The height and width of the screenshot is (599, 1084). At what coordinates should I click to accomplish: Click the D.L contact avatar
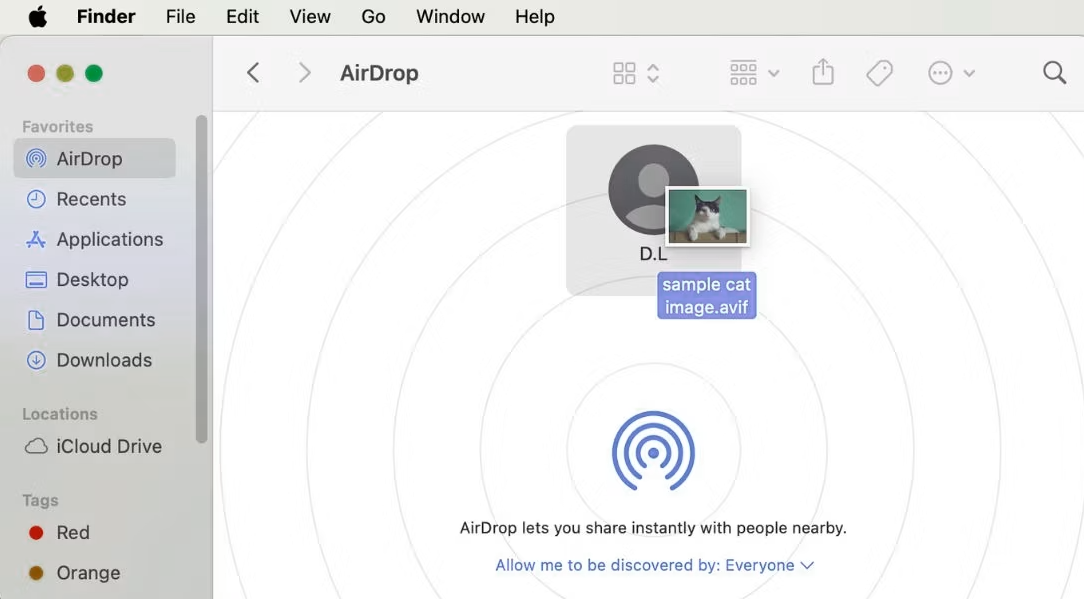[x=653, y=189]
